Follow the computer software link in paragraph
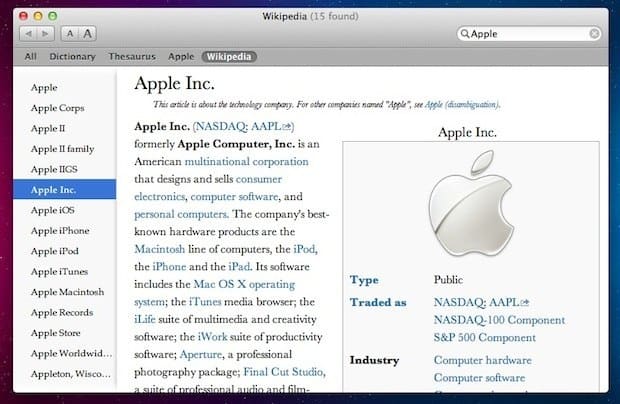620x404 pixels. coord(234,196)
